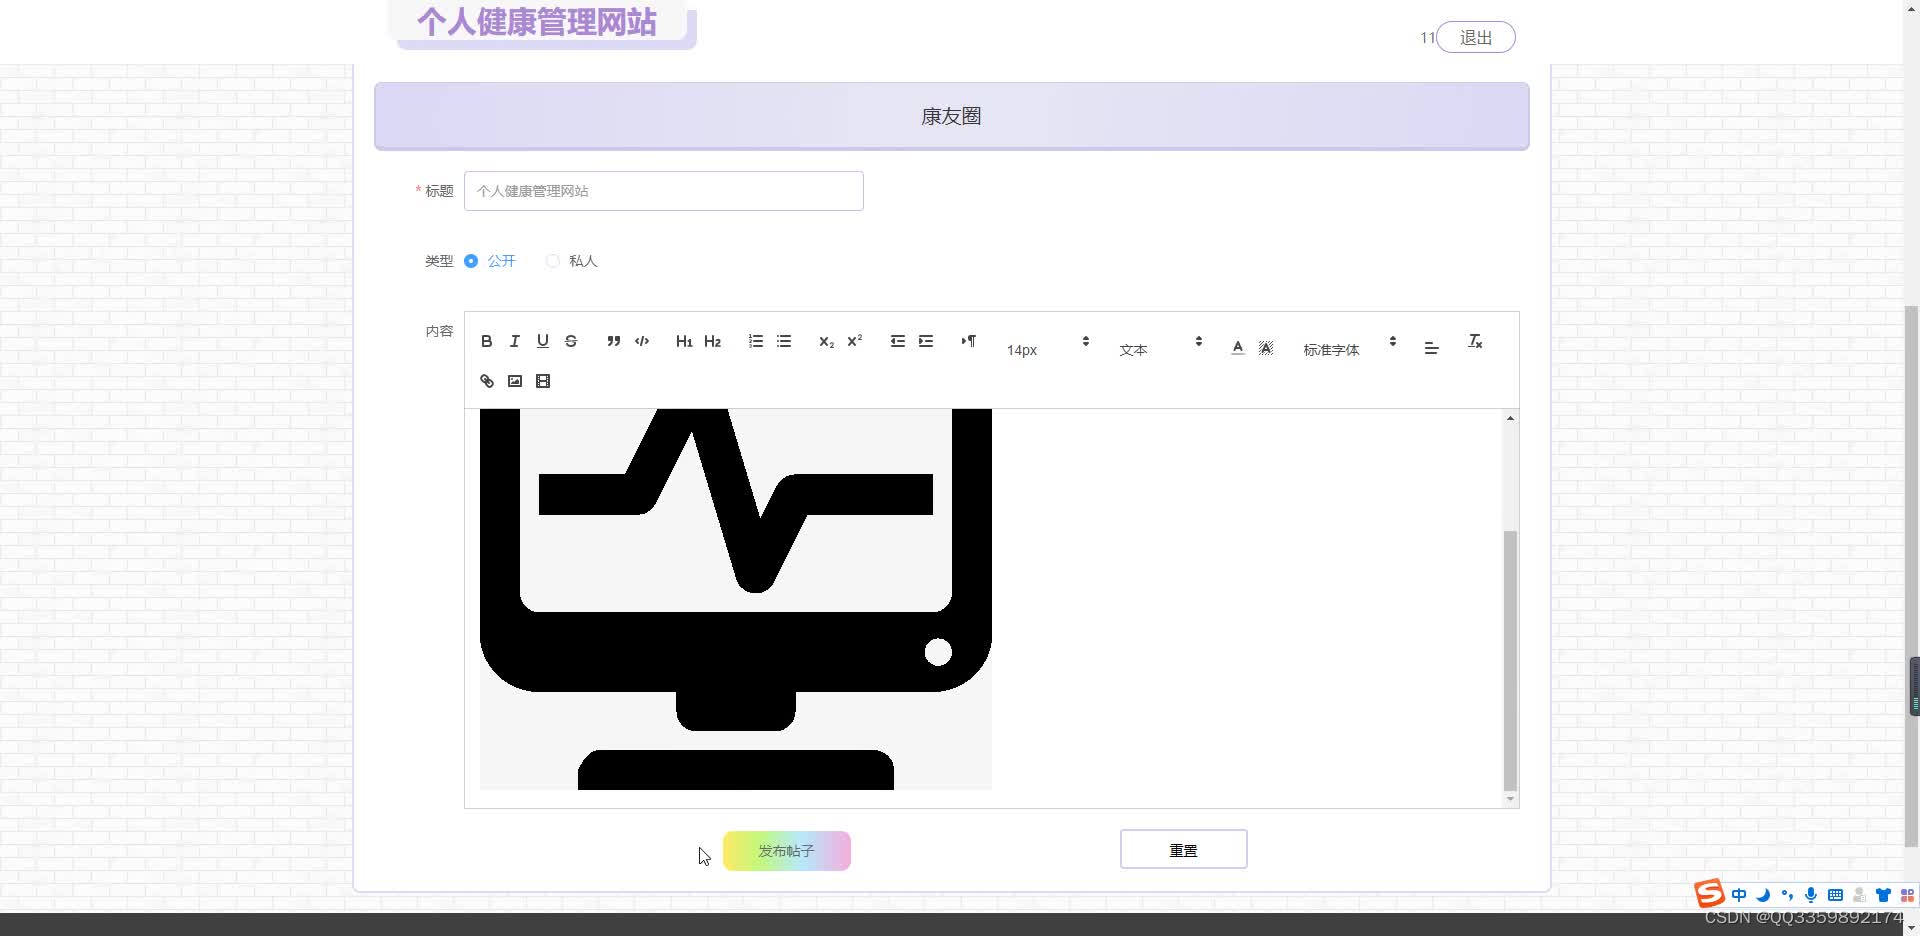Image resolution: width=1920 pixels, height=936 pixels.
Task: Increase the text indent
Action: tap(926, 341)
